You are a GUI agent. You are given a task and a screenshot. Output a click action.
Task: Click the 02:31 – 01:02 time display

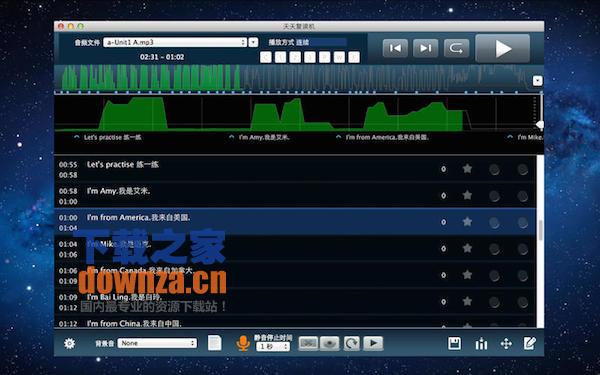coord(162,57)
